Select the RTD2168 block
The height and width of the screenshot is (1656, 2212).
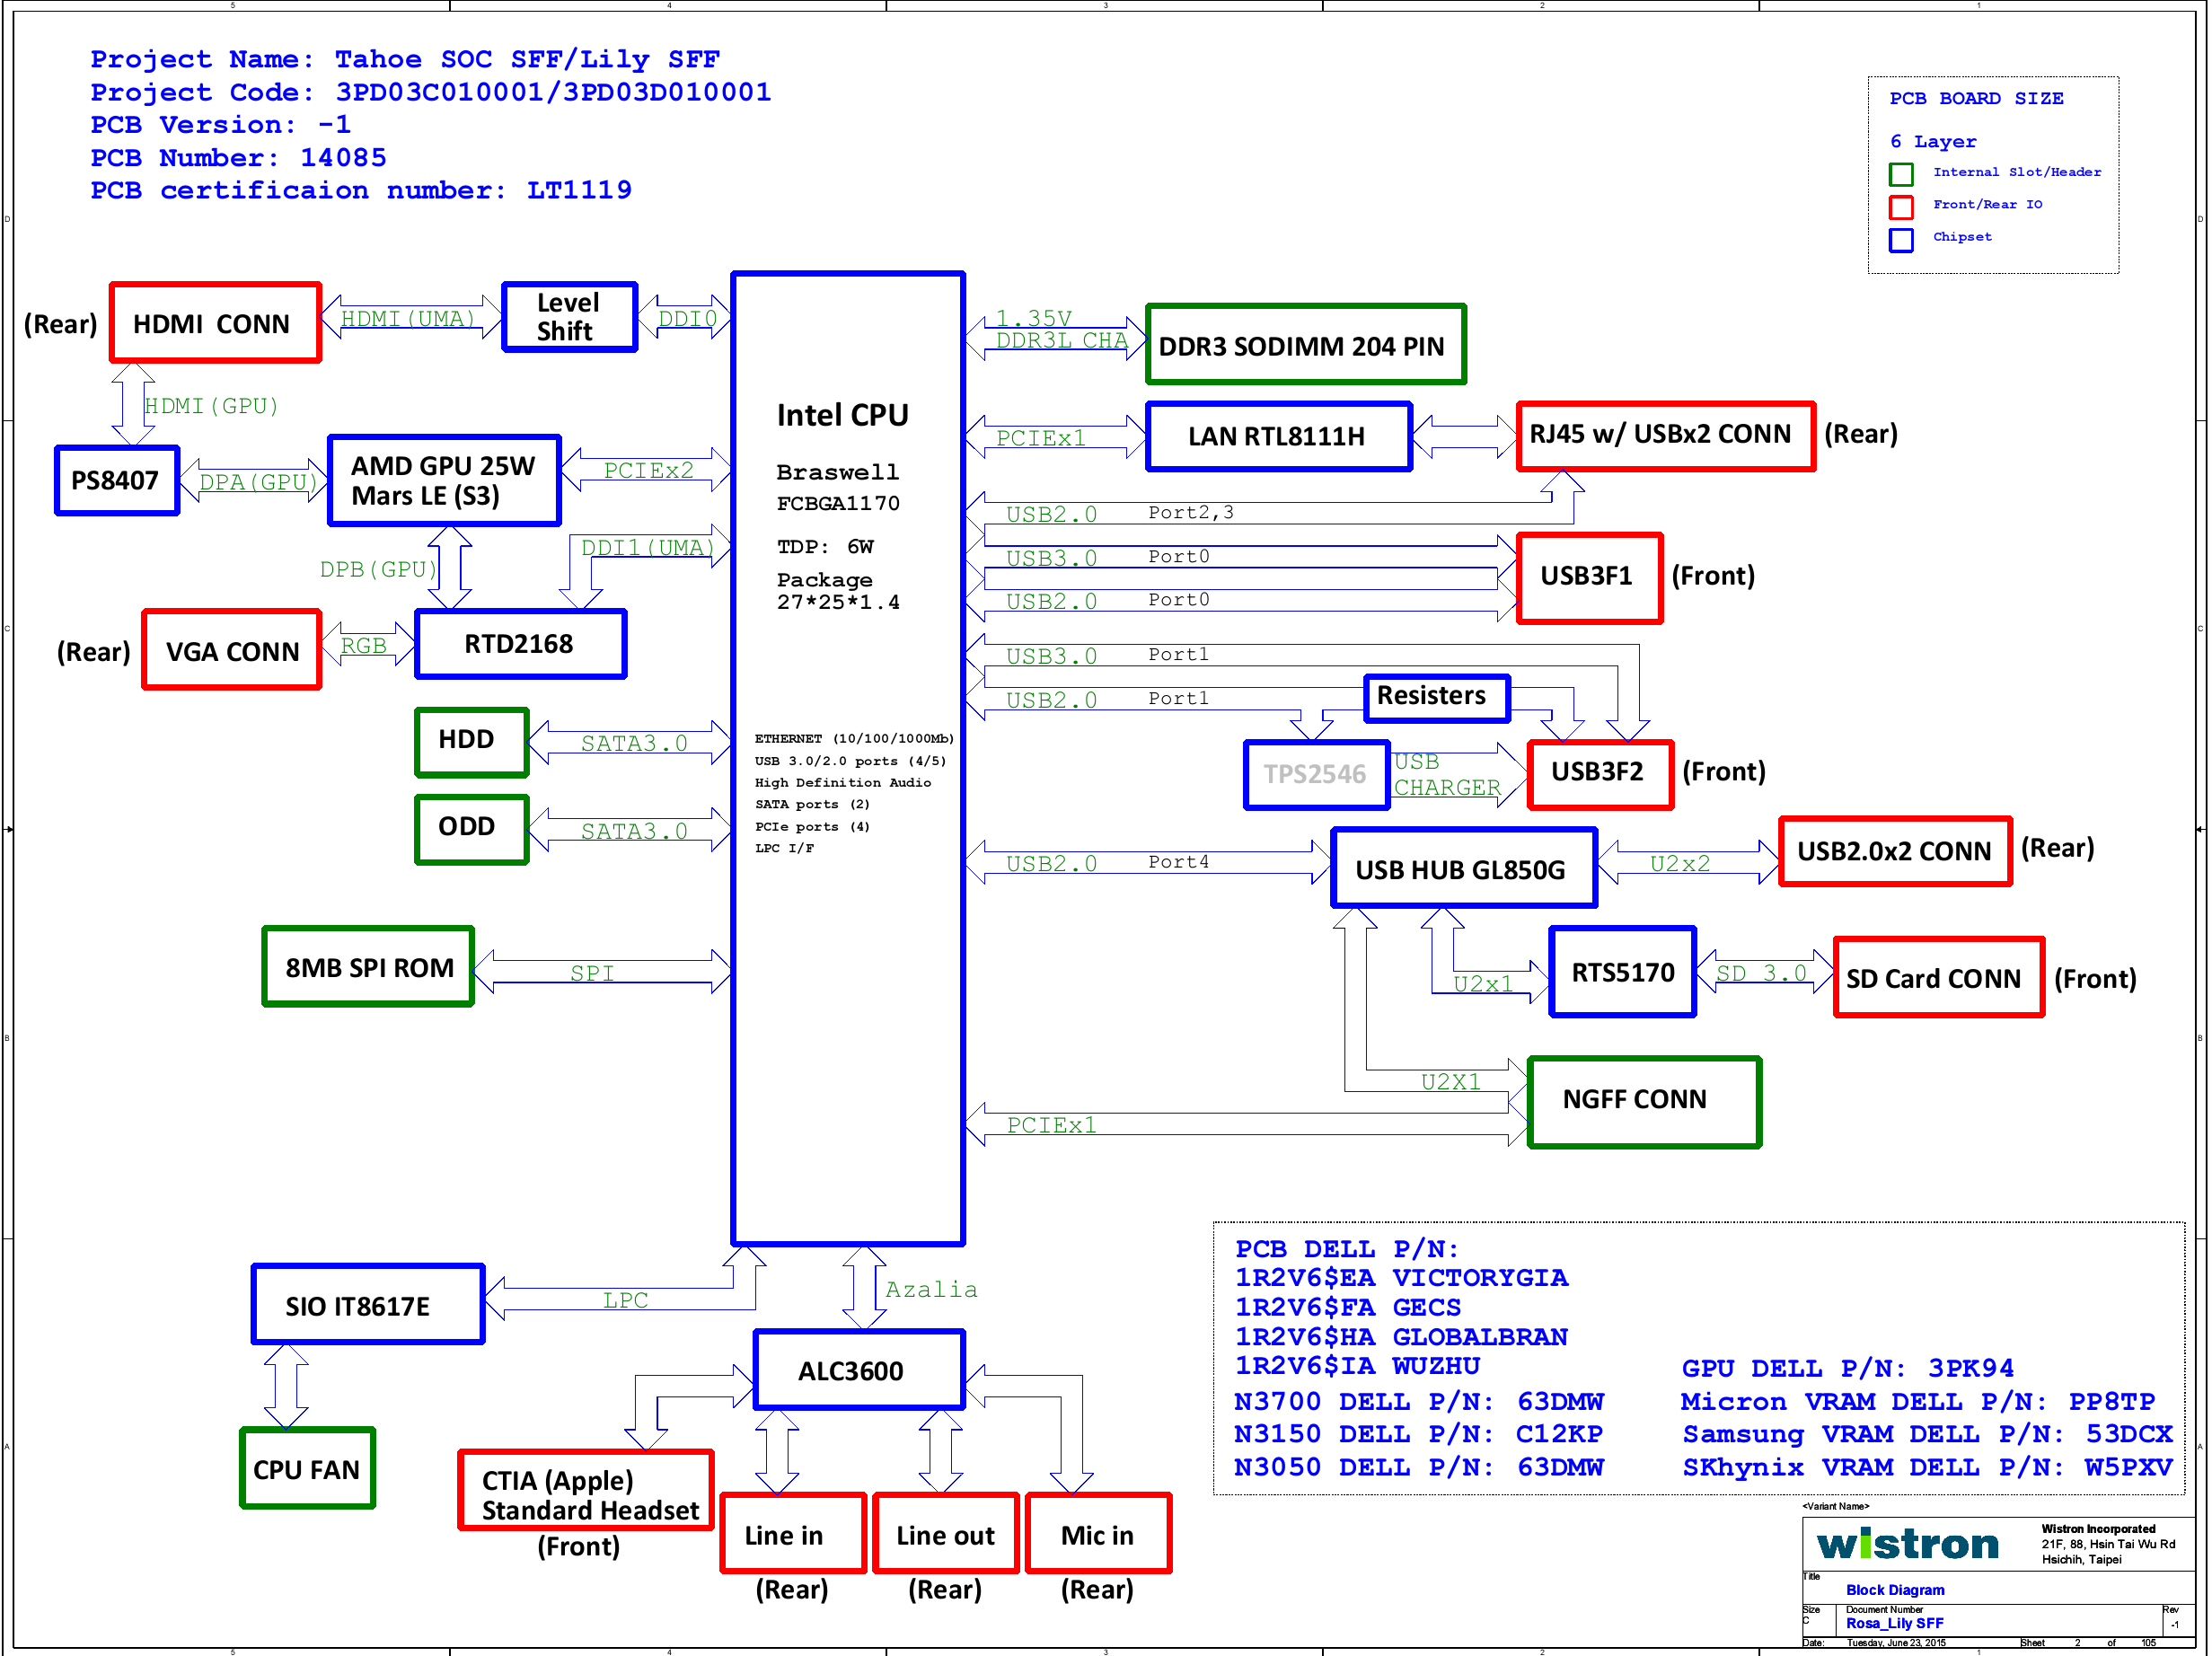[x=520, y=644]
